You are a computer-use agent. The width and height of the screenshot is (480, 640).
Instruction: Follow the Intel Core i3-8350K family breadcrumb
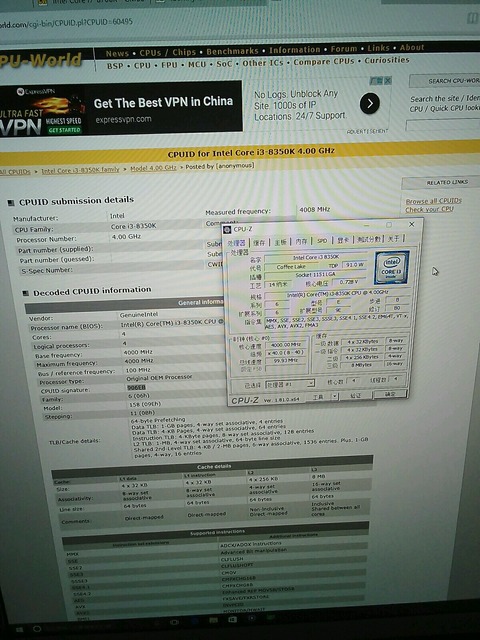(80, 170)
